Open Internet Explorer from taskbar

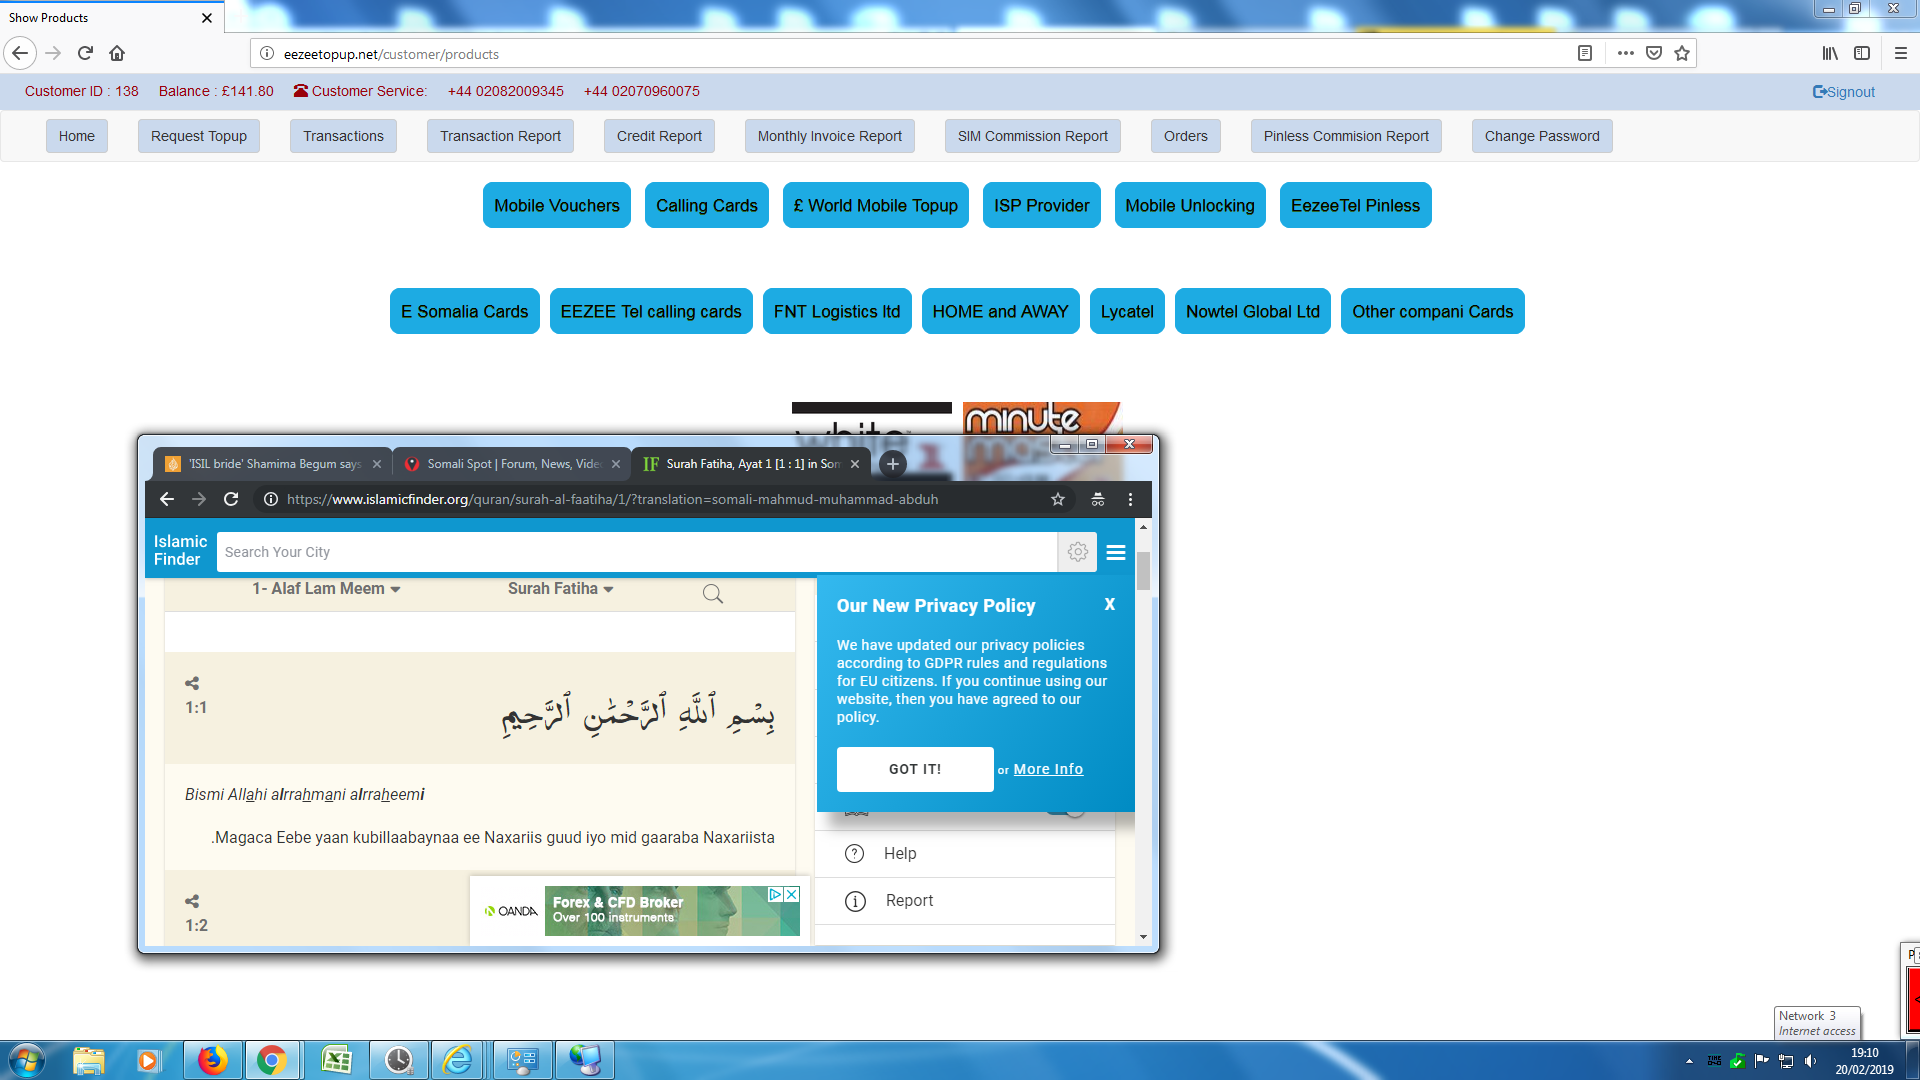coord(457,1060)
